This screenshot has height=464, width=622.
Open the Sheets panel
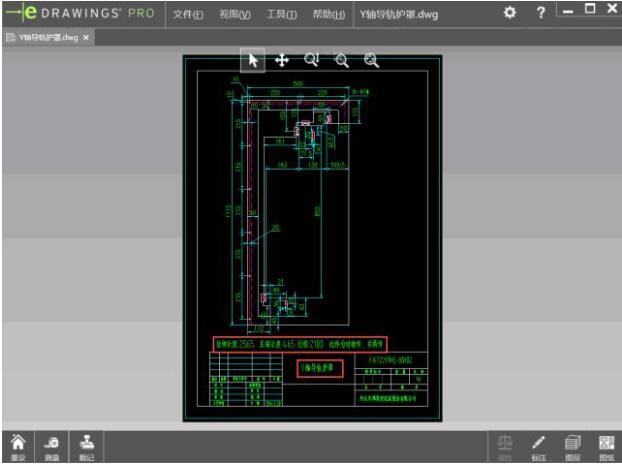(x=605, y=445)
